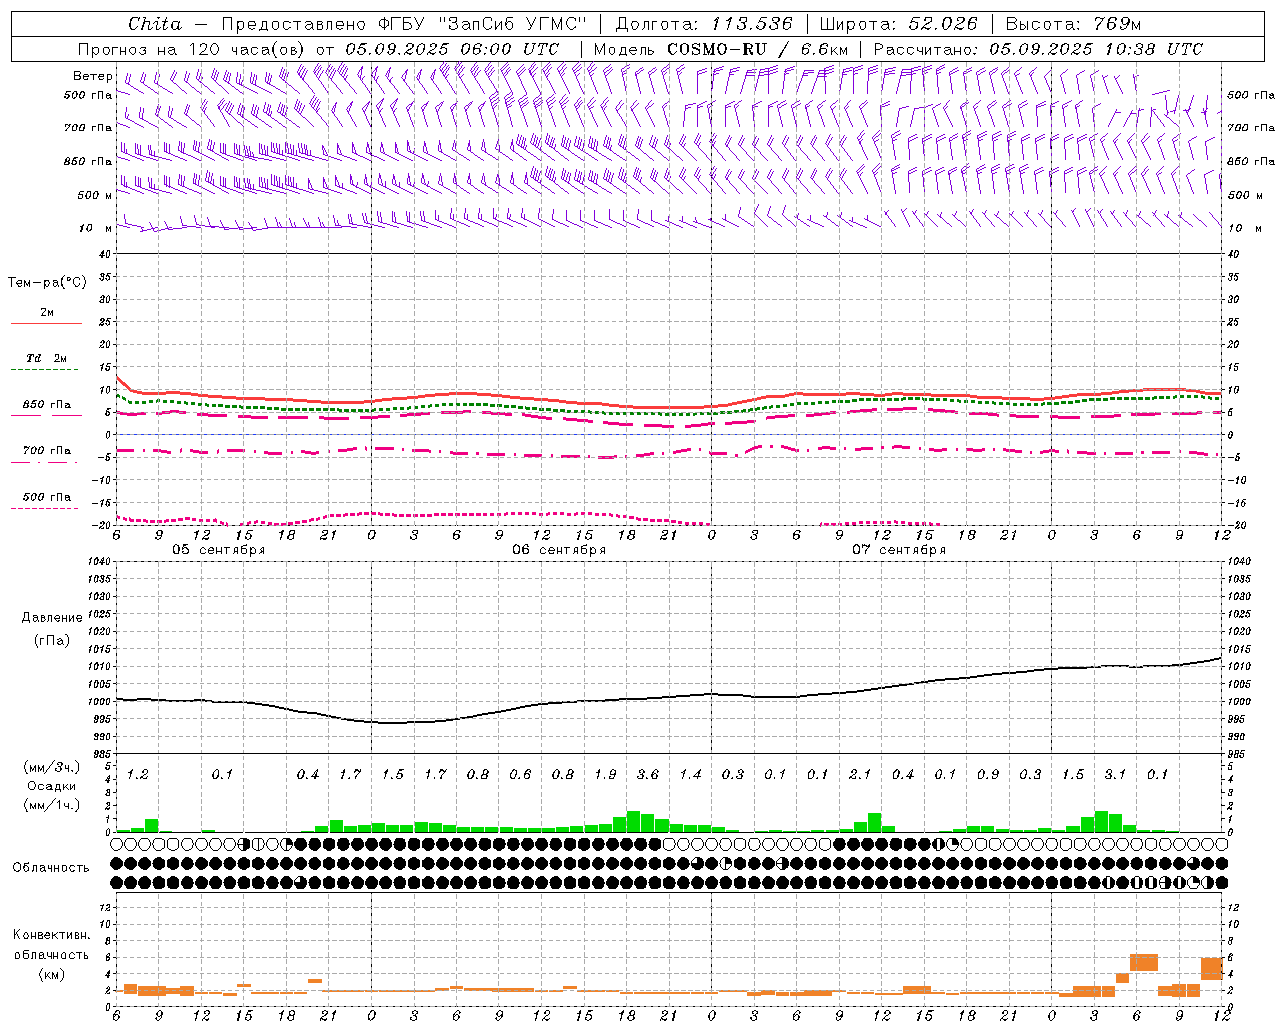Click the station name Chita in the header

coord(154,24)
